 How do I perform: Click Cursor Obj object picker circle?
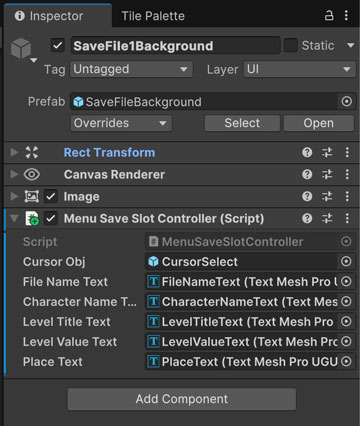pos(346,261)
